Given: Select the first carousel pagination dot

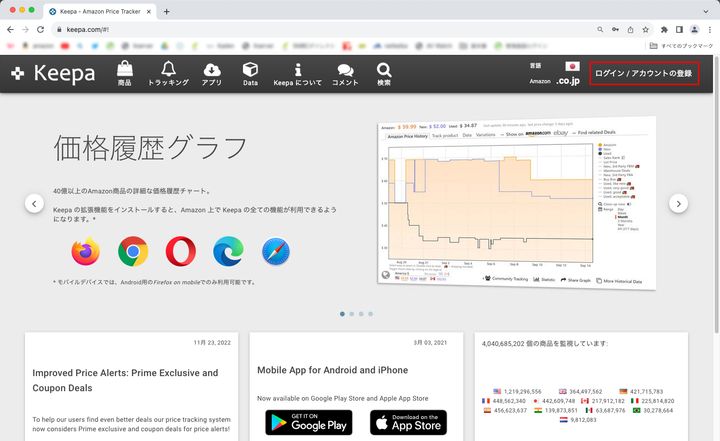Looking at the screenshot, I should [342, 314].
